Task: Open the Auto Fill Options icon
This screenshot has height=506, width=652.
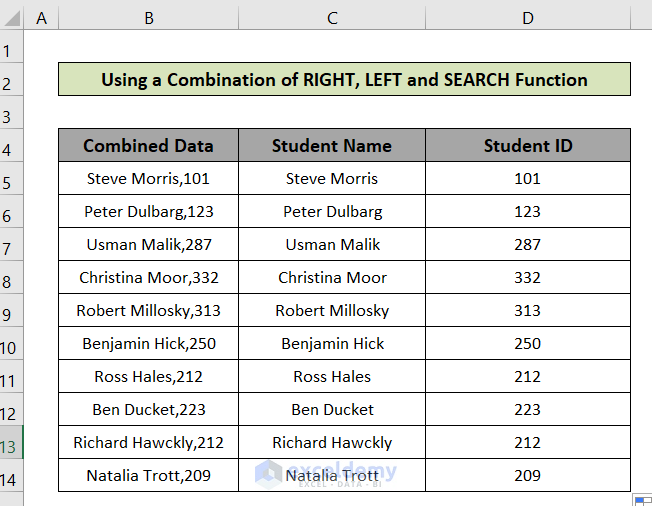Action: 641,498
